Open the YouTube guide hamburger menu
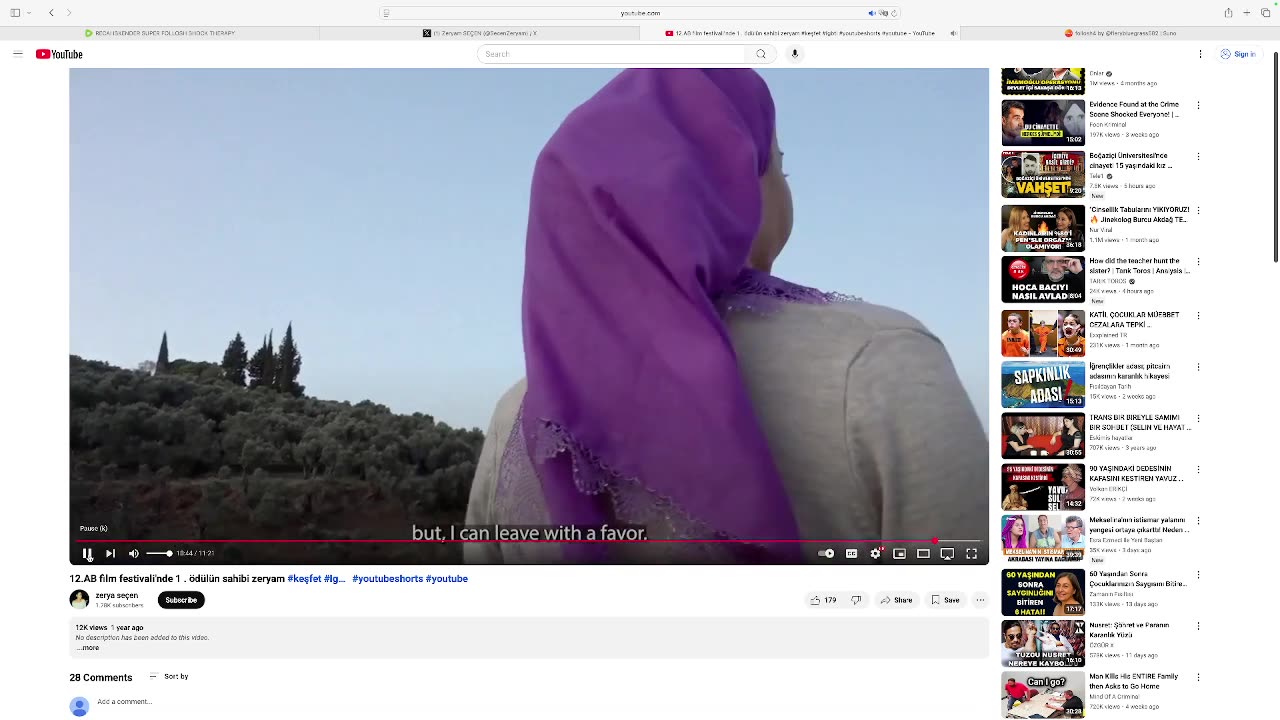Screen dimensions: 1280x720 click(x=17, y=54)
